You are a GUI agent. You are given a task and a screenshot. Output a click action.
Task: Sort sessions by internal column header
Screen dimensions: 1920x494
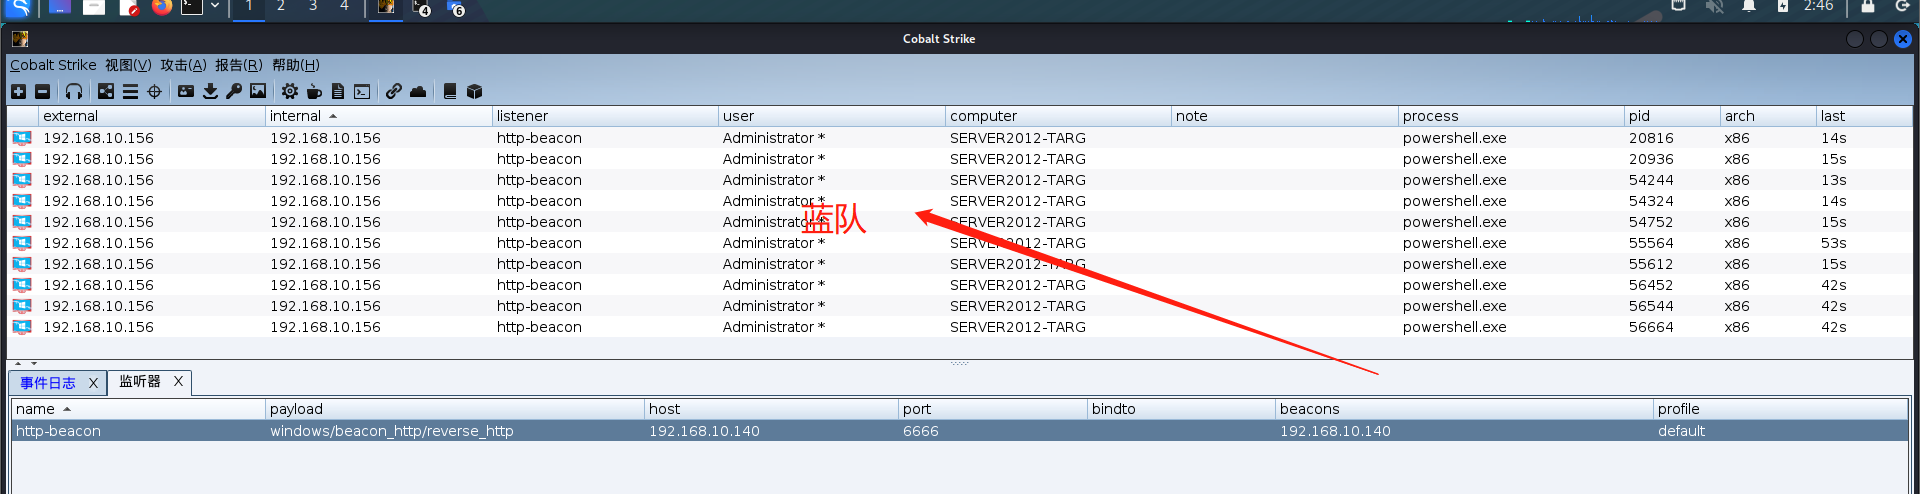tap(379, 116)
